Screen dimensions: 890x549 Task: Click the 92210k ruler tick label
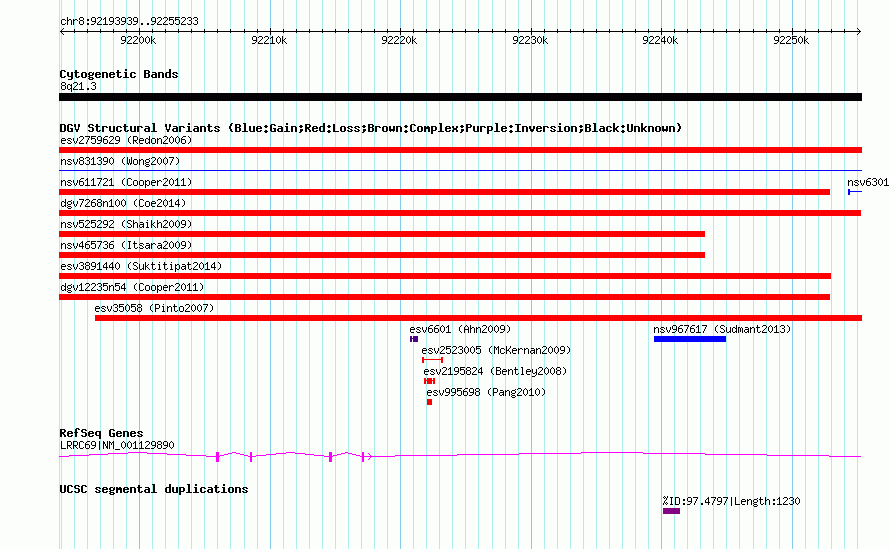(x=269, y=40)
